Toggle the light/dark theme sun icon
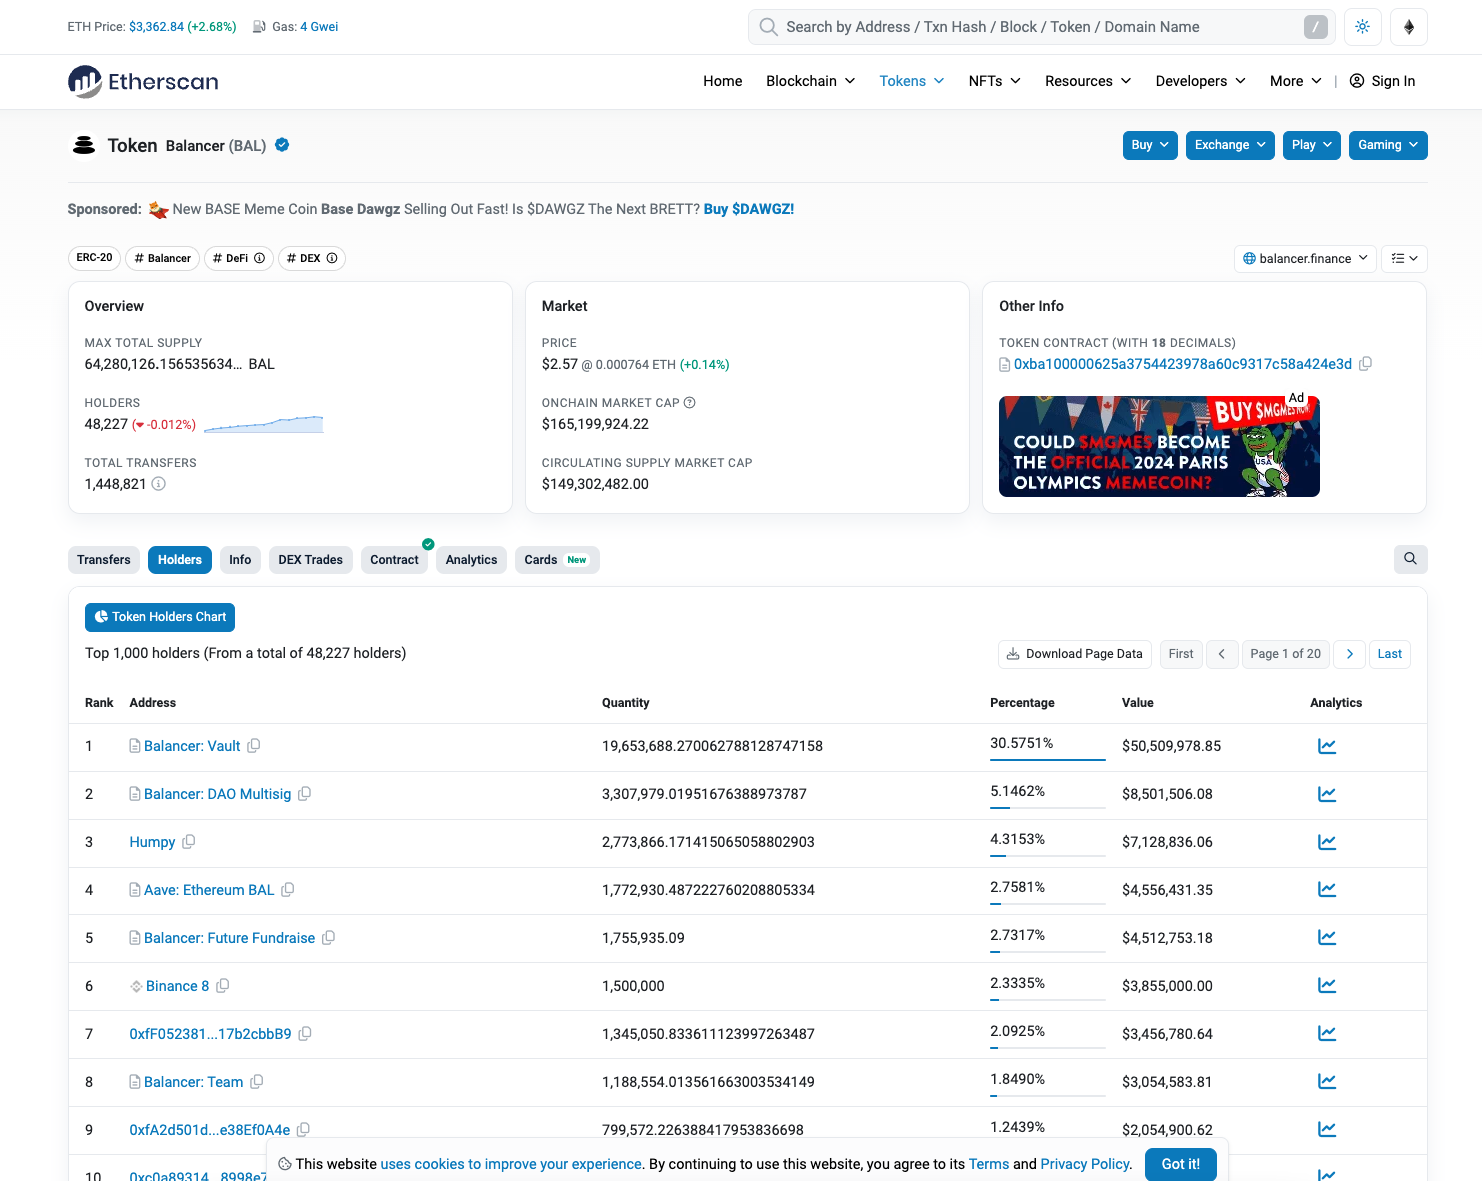 tap(1362, 27)
